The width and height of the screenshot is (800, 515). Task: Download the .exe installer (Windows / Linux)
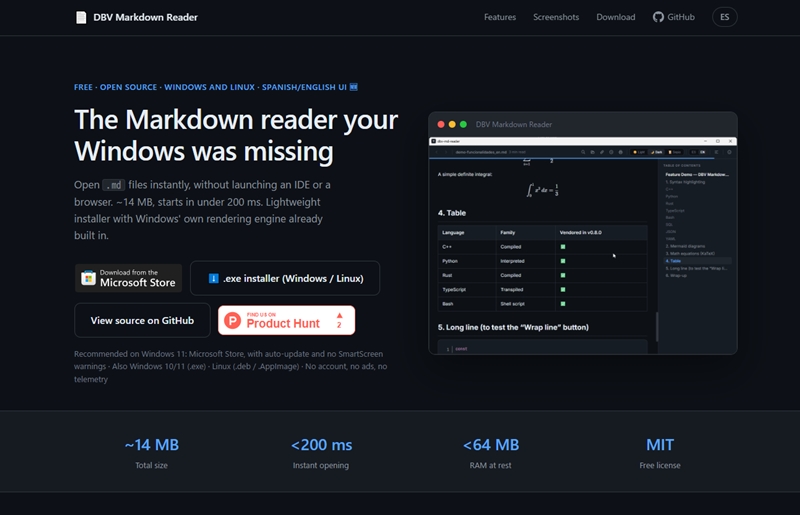tap(285, 278)
